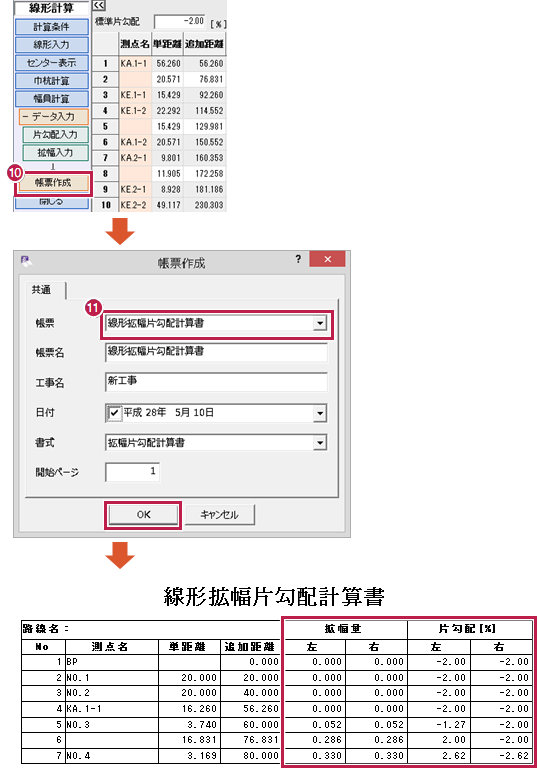Click the センター表示 sidebar button
This screenshot has width=539, height=770.
(52, 63)
